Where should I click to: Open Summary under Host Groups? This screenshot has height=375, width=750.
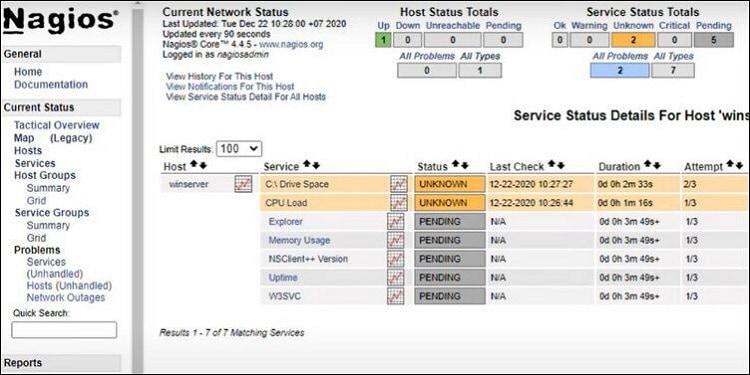coord(48,188)
